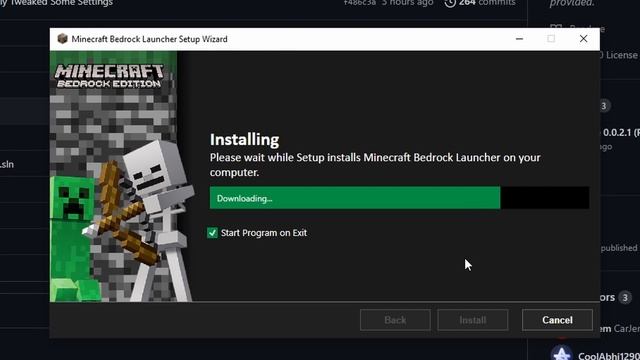
Task: Open CoolAbhi1290 contributor avatar on GitHub page
Action: pos(562,354)
